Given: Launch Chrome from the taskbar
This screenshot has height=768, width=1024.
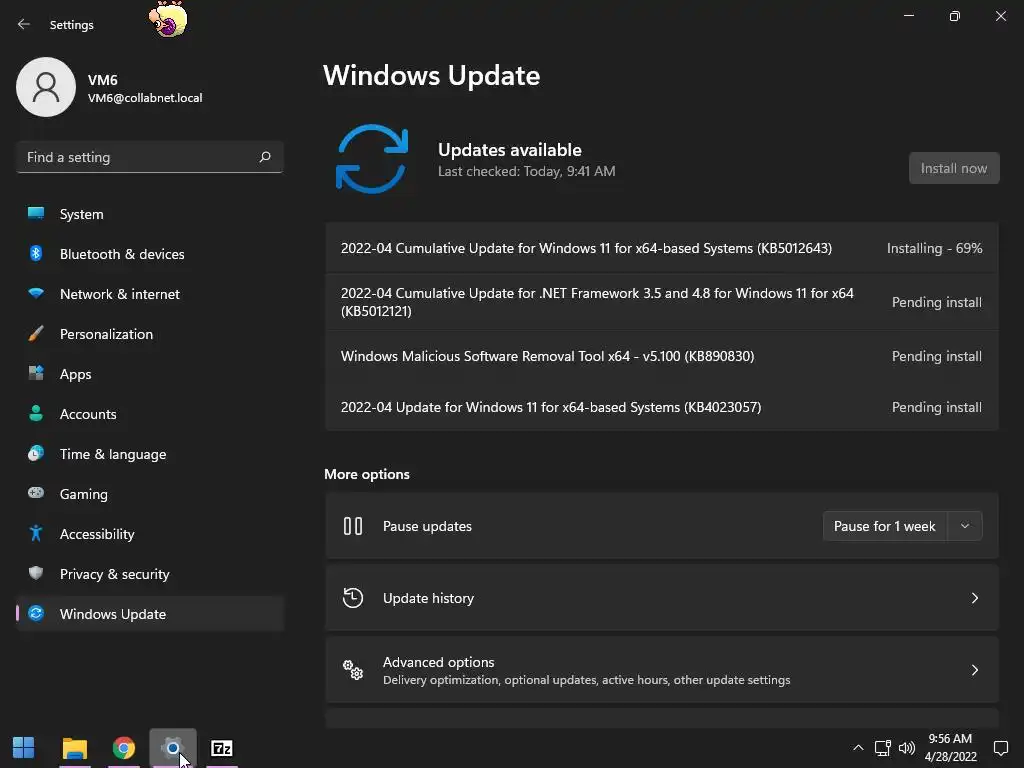Looking at the screenshot, I should click(124, 748).
